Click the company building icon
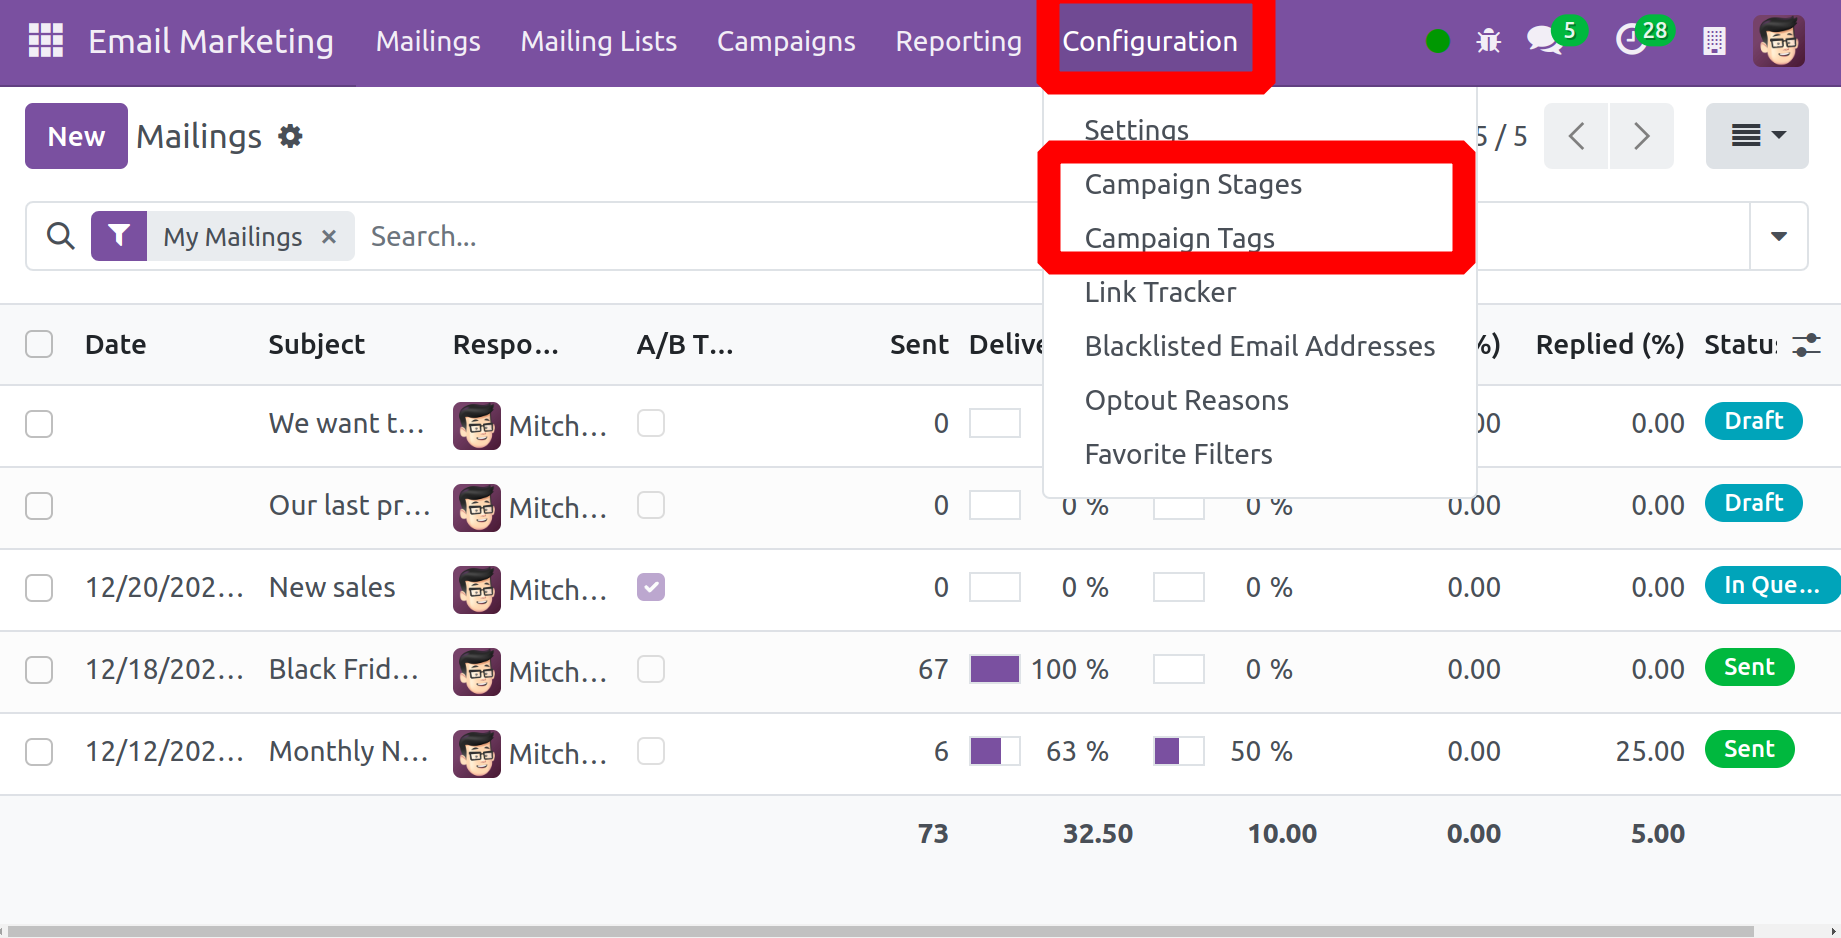This screenshot has height=938, width=1841. (x=1714, y=41)
